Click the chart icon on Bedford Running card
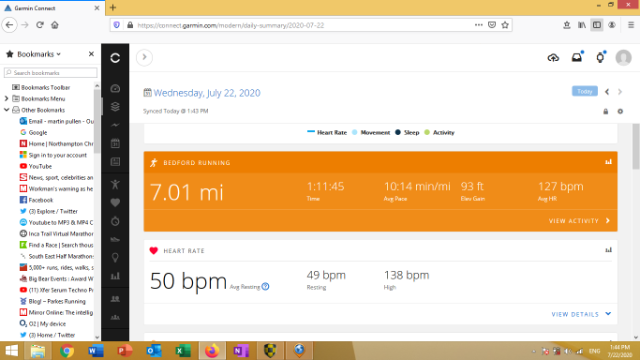This screenshot has width=640, height=360. pos(608,162)
